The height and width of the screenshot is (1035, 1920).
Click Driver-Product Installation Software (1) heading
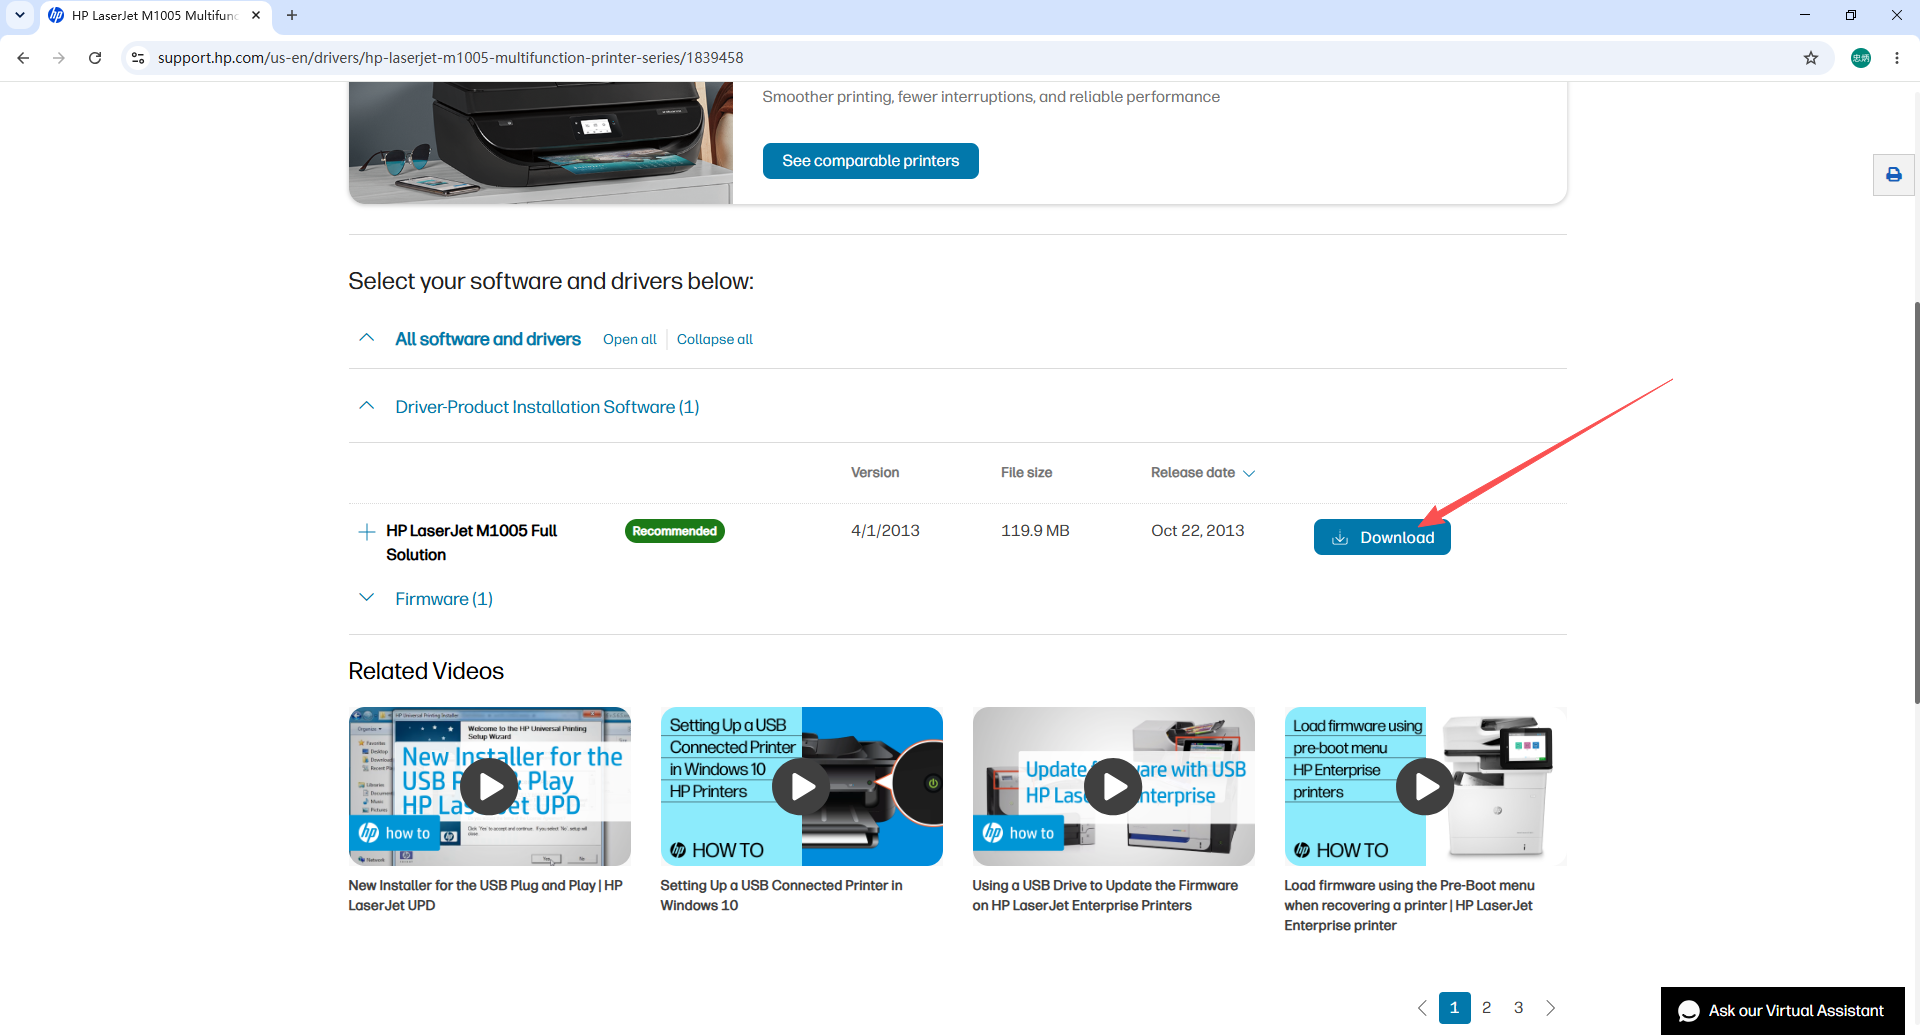[x=547, y=407]
